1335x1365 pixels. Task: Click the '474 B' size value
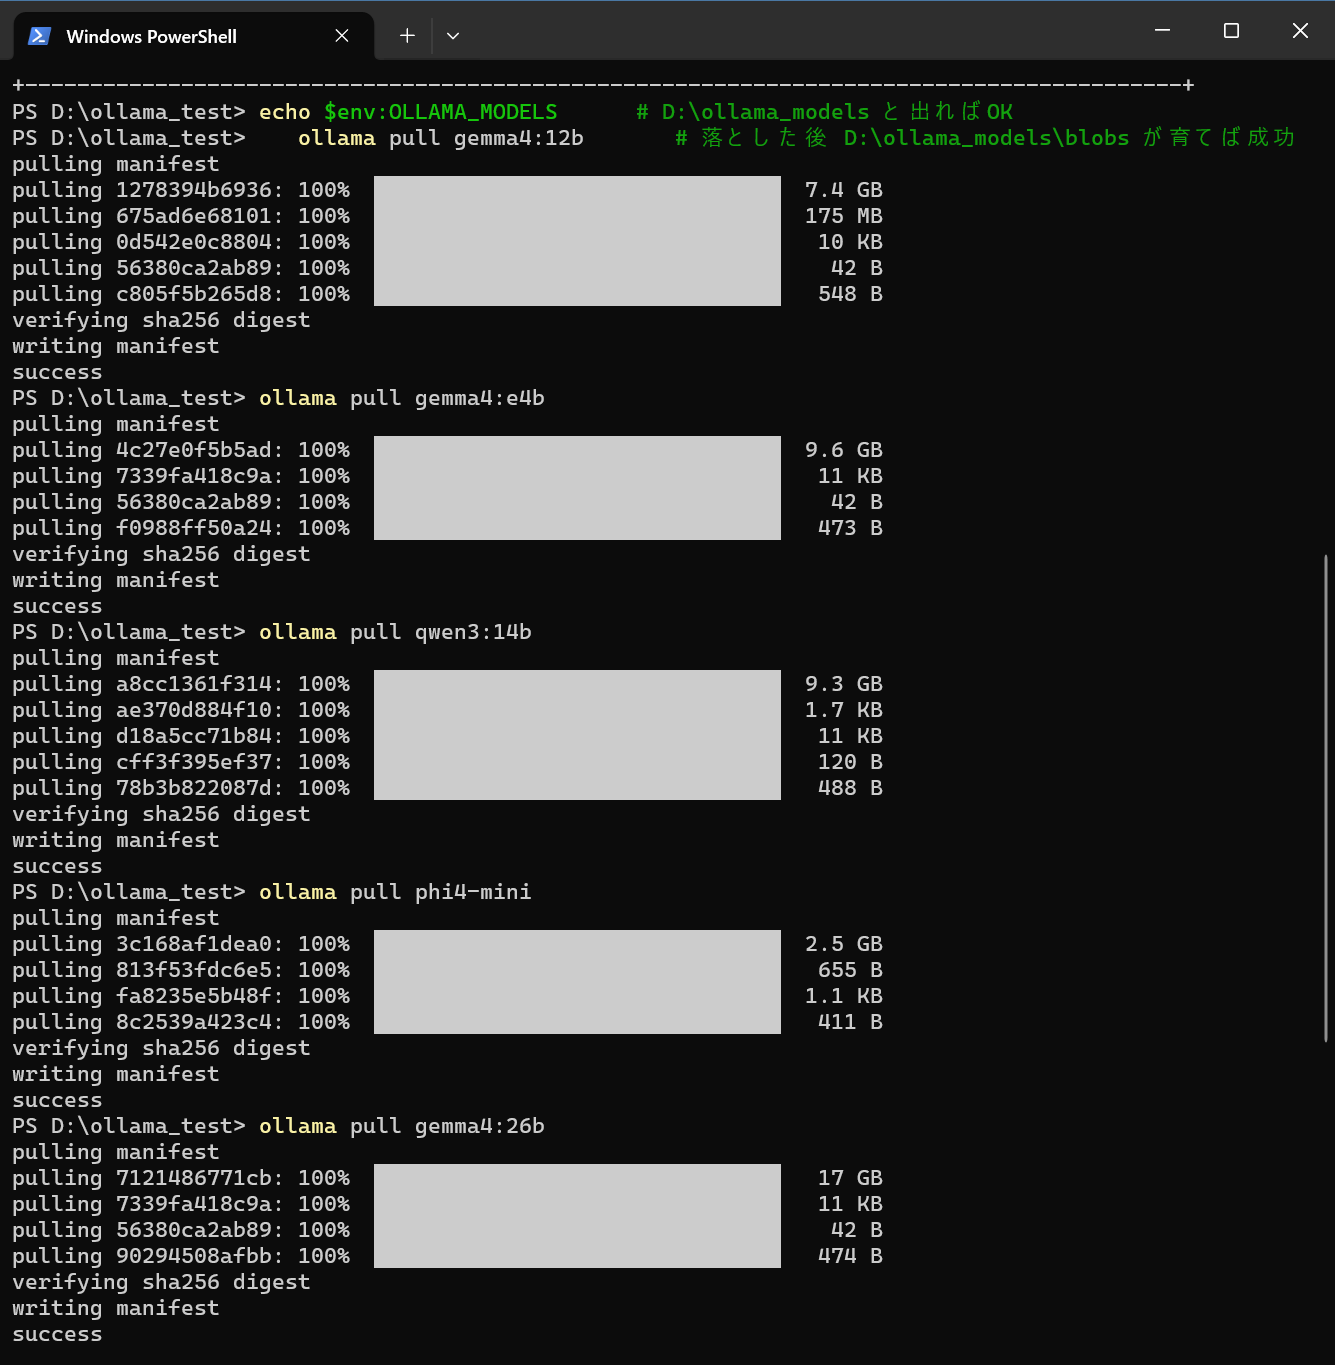pyautogui.click(x=850, y=1256)
